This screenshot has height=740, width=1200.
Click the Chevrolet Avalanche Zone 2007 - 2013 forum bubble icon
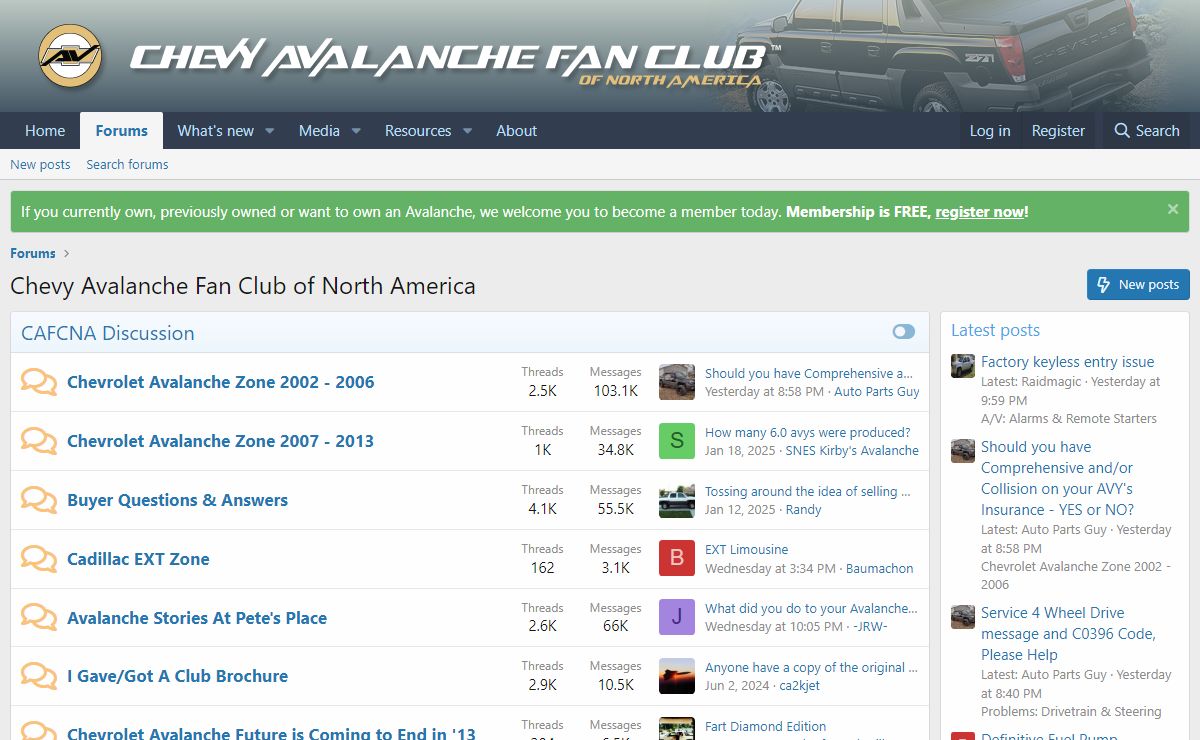[x=39, y=441]
